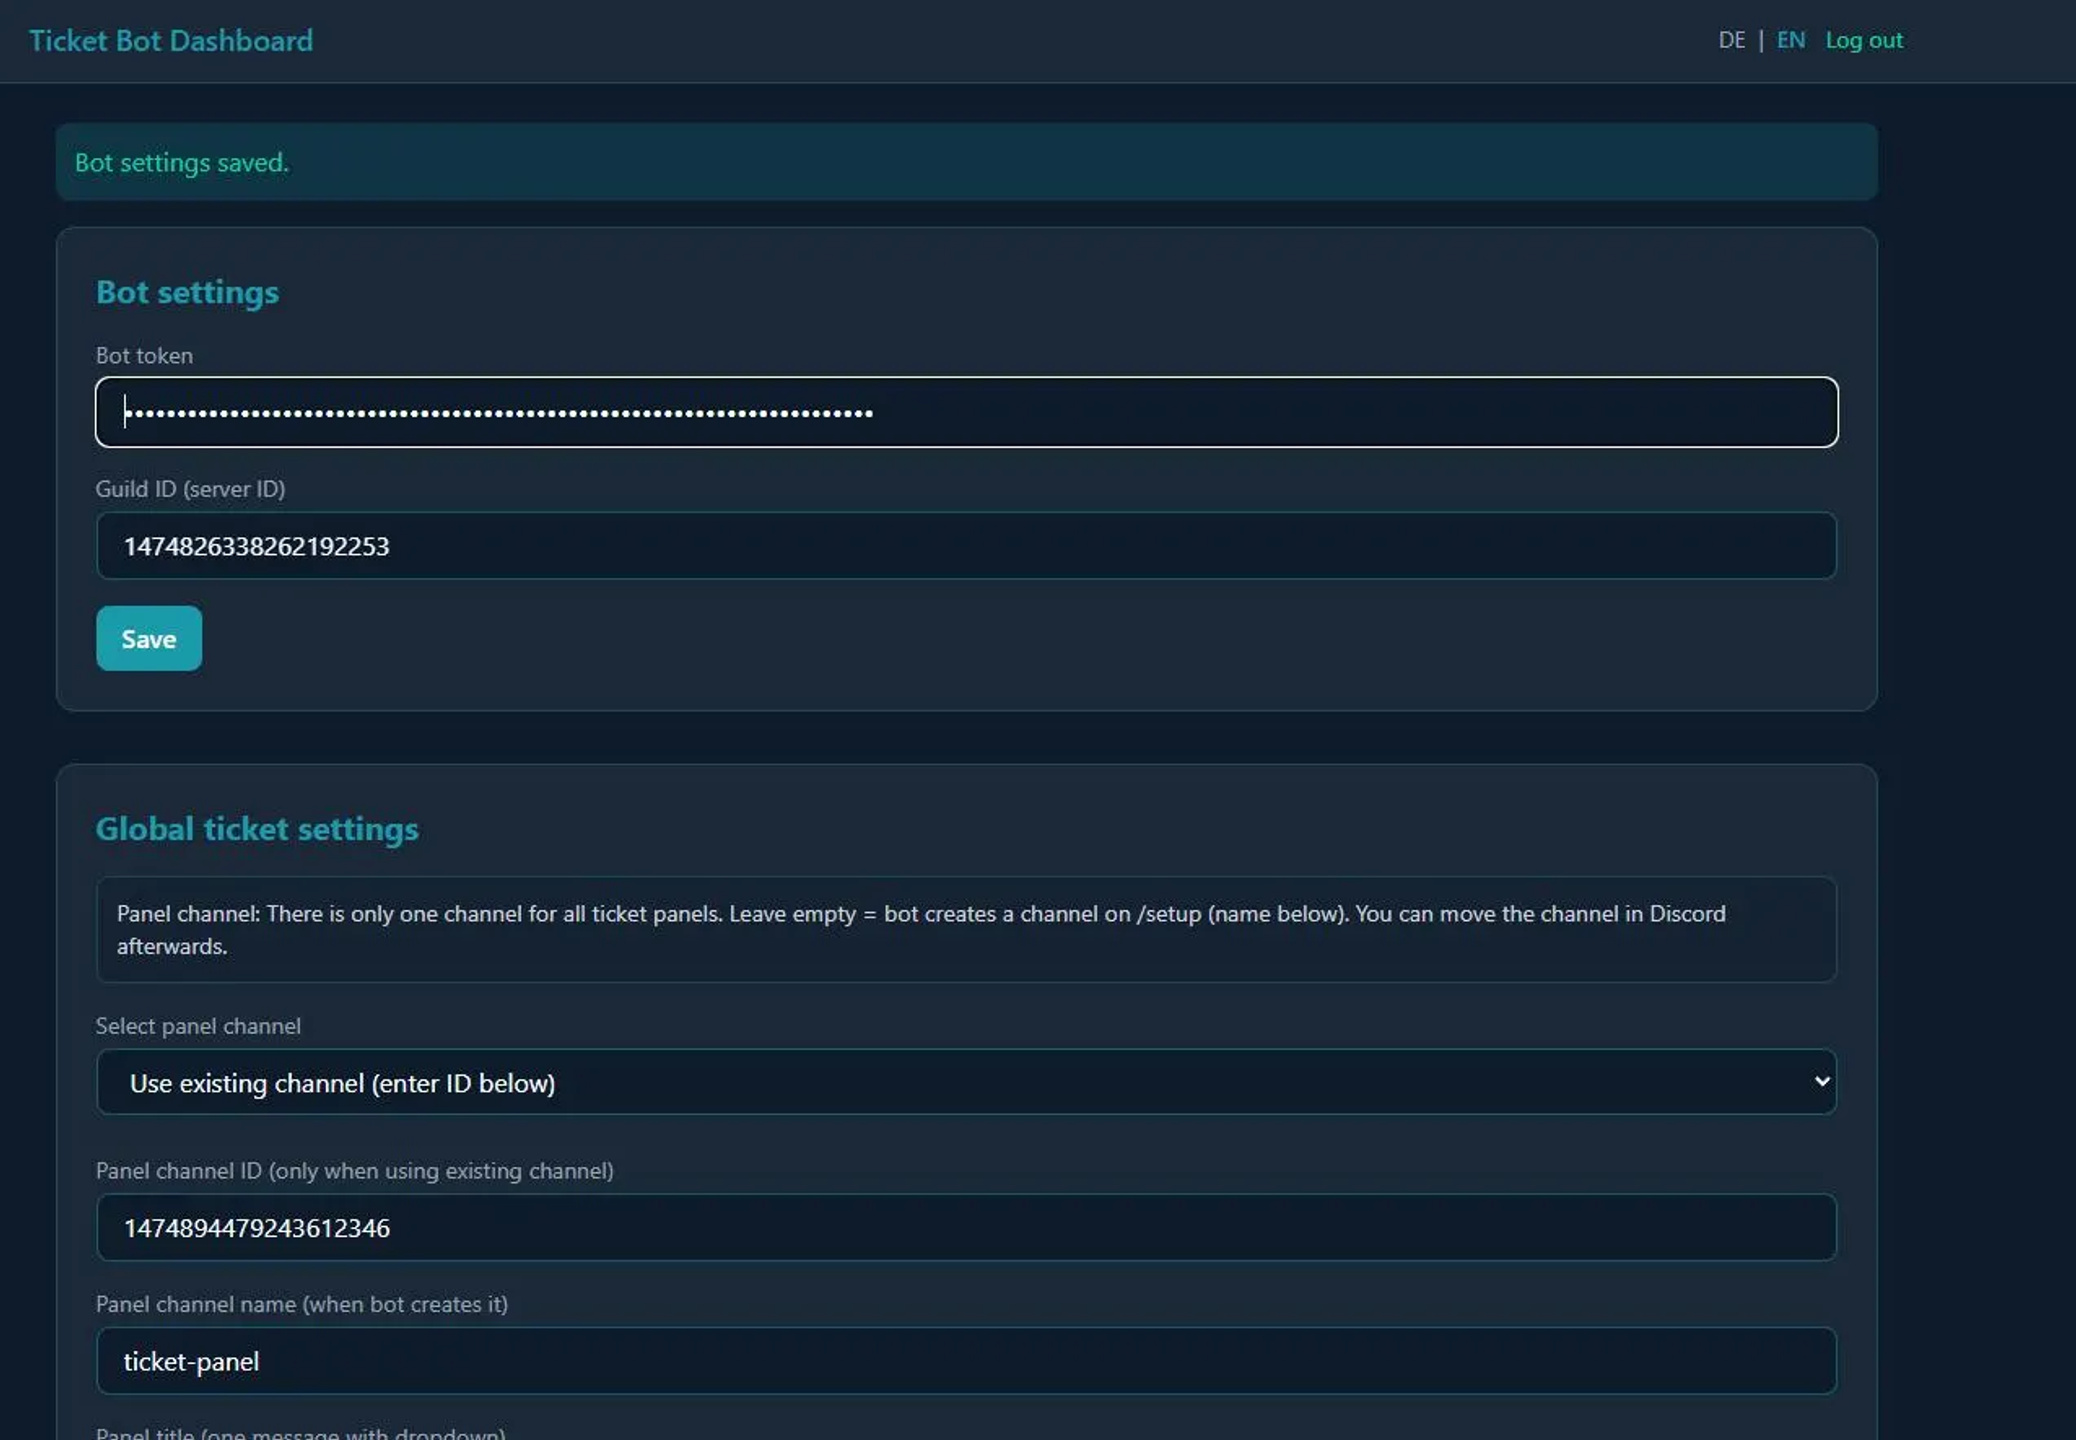Open the Ticket Bot Dashboard home link
Viewport: 2076px width, 1440px height.
tap(171, 40)
